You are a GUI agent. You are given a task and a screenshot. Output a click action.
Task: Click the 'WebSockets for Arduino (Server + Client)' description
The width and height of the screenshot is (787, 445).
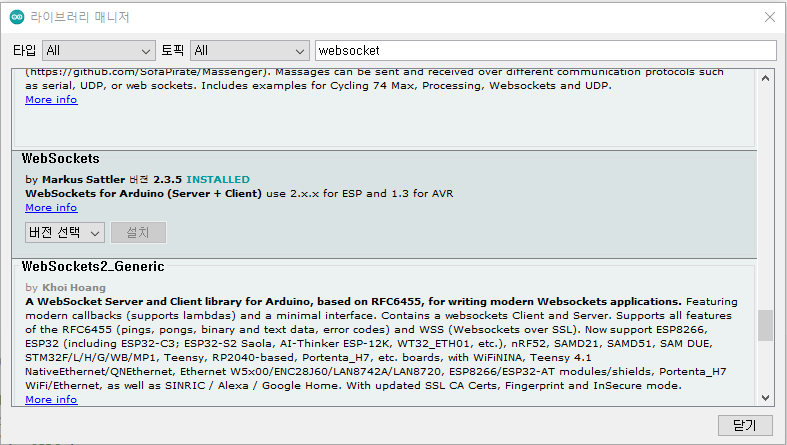point(144,194)
